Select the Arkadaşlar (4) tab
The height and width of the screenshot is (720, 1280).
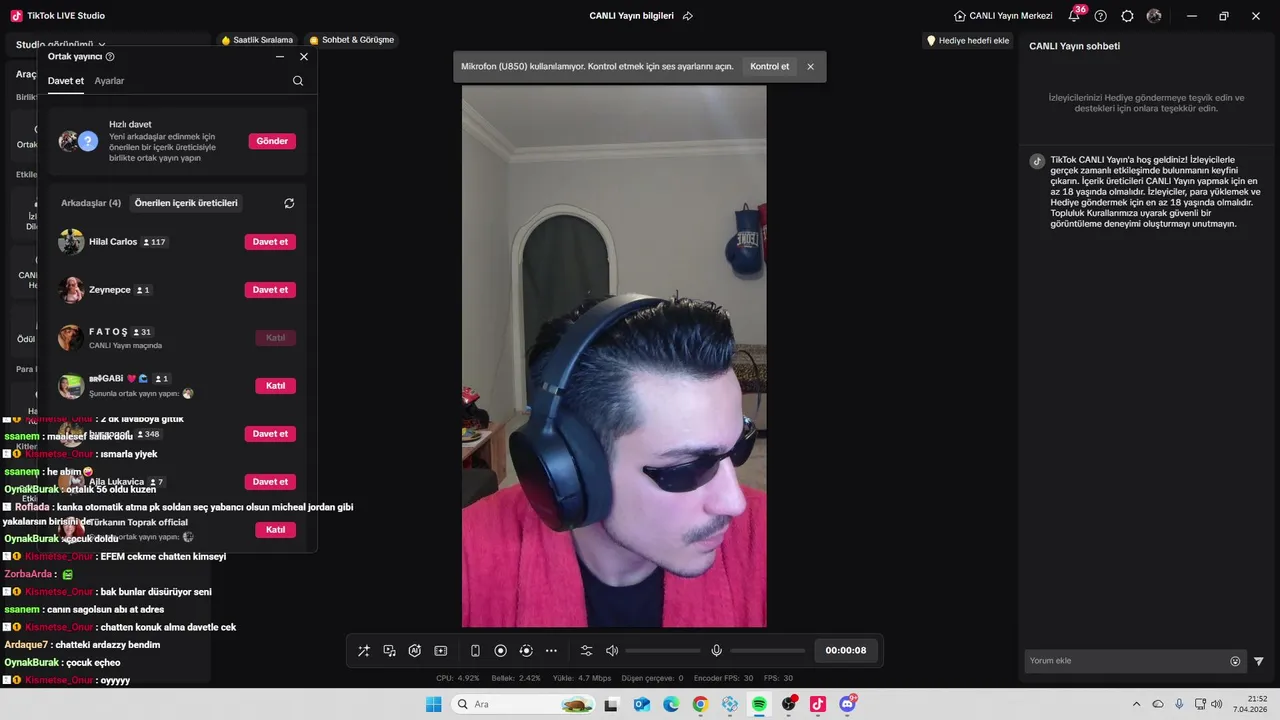[x=91, y=203]
